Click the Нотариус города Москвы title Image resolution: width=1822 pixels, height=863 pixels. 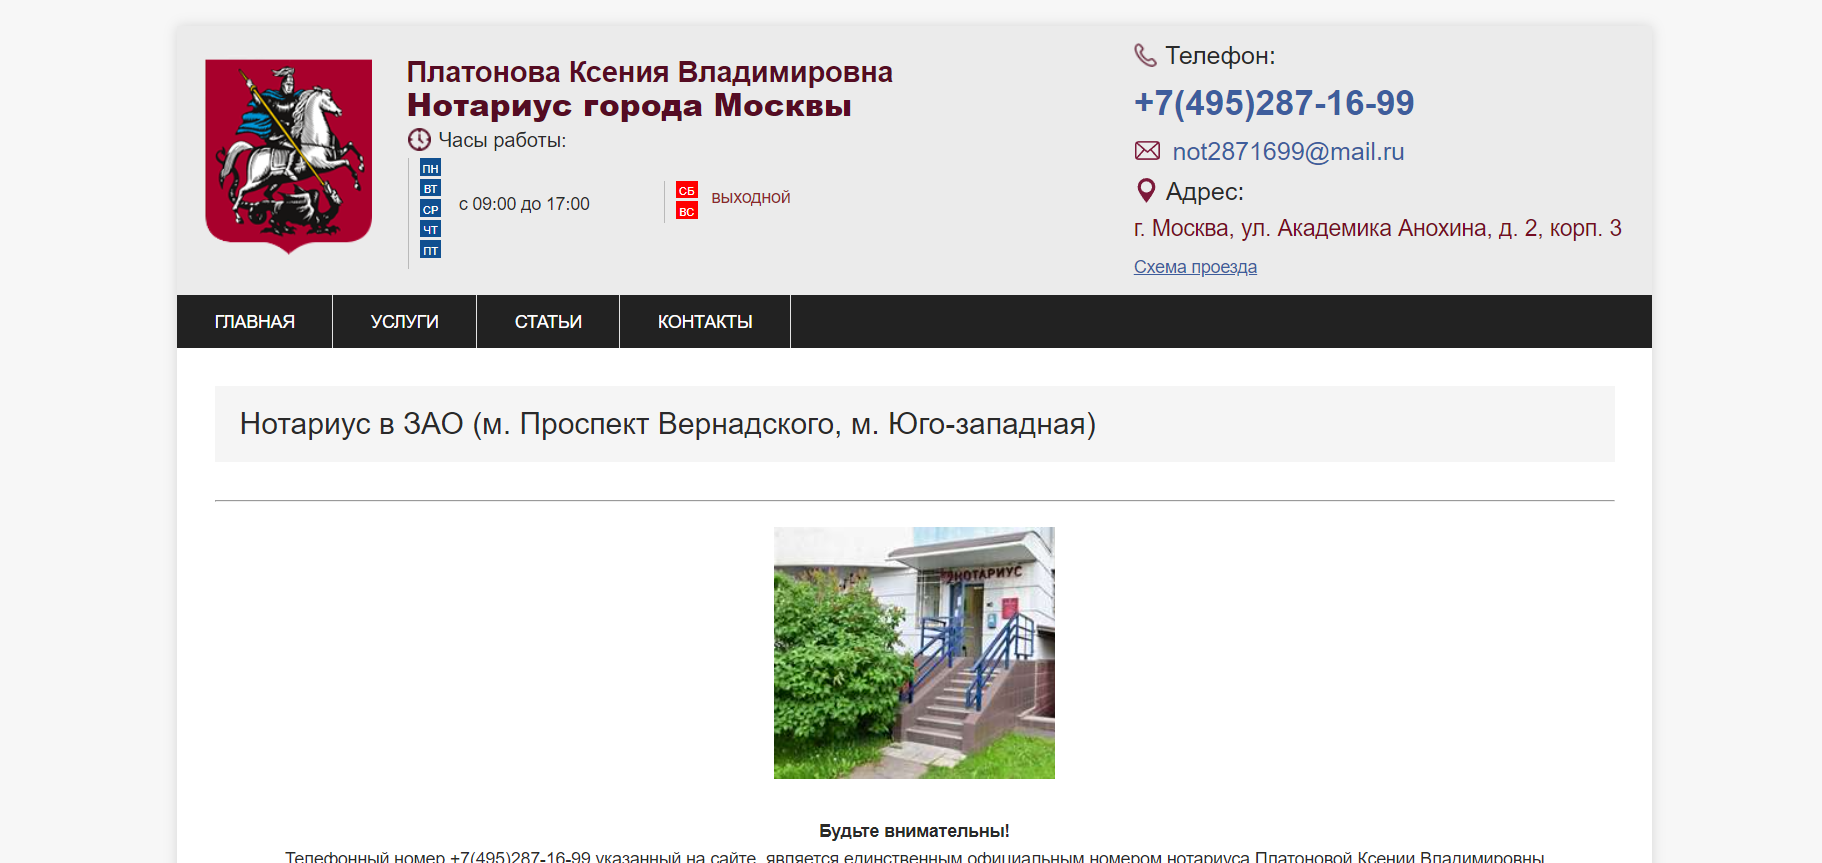tap(629, 105)
